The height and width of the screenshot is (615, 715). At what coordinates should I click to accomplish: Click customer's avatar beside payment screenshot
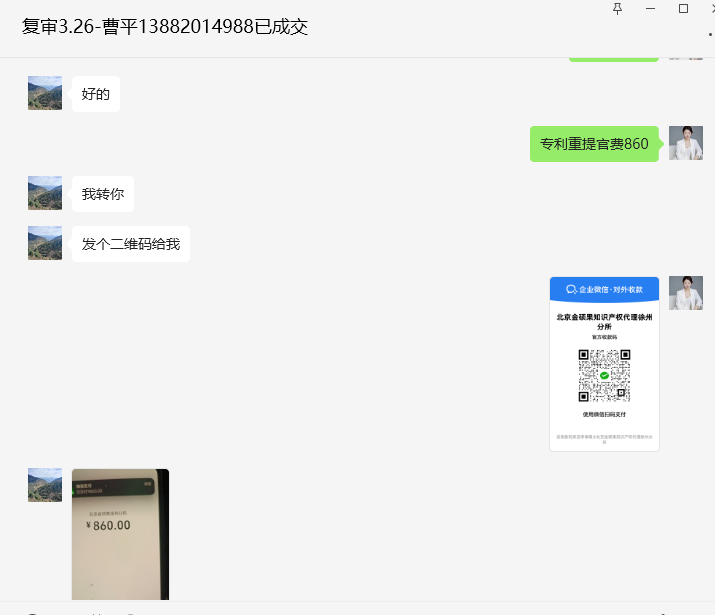[x=45, y=485]
